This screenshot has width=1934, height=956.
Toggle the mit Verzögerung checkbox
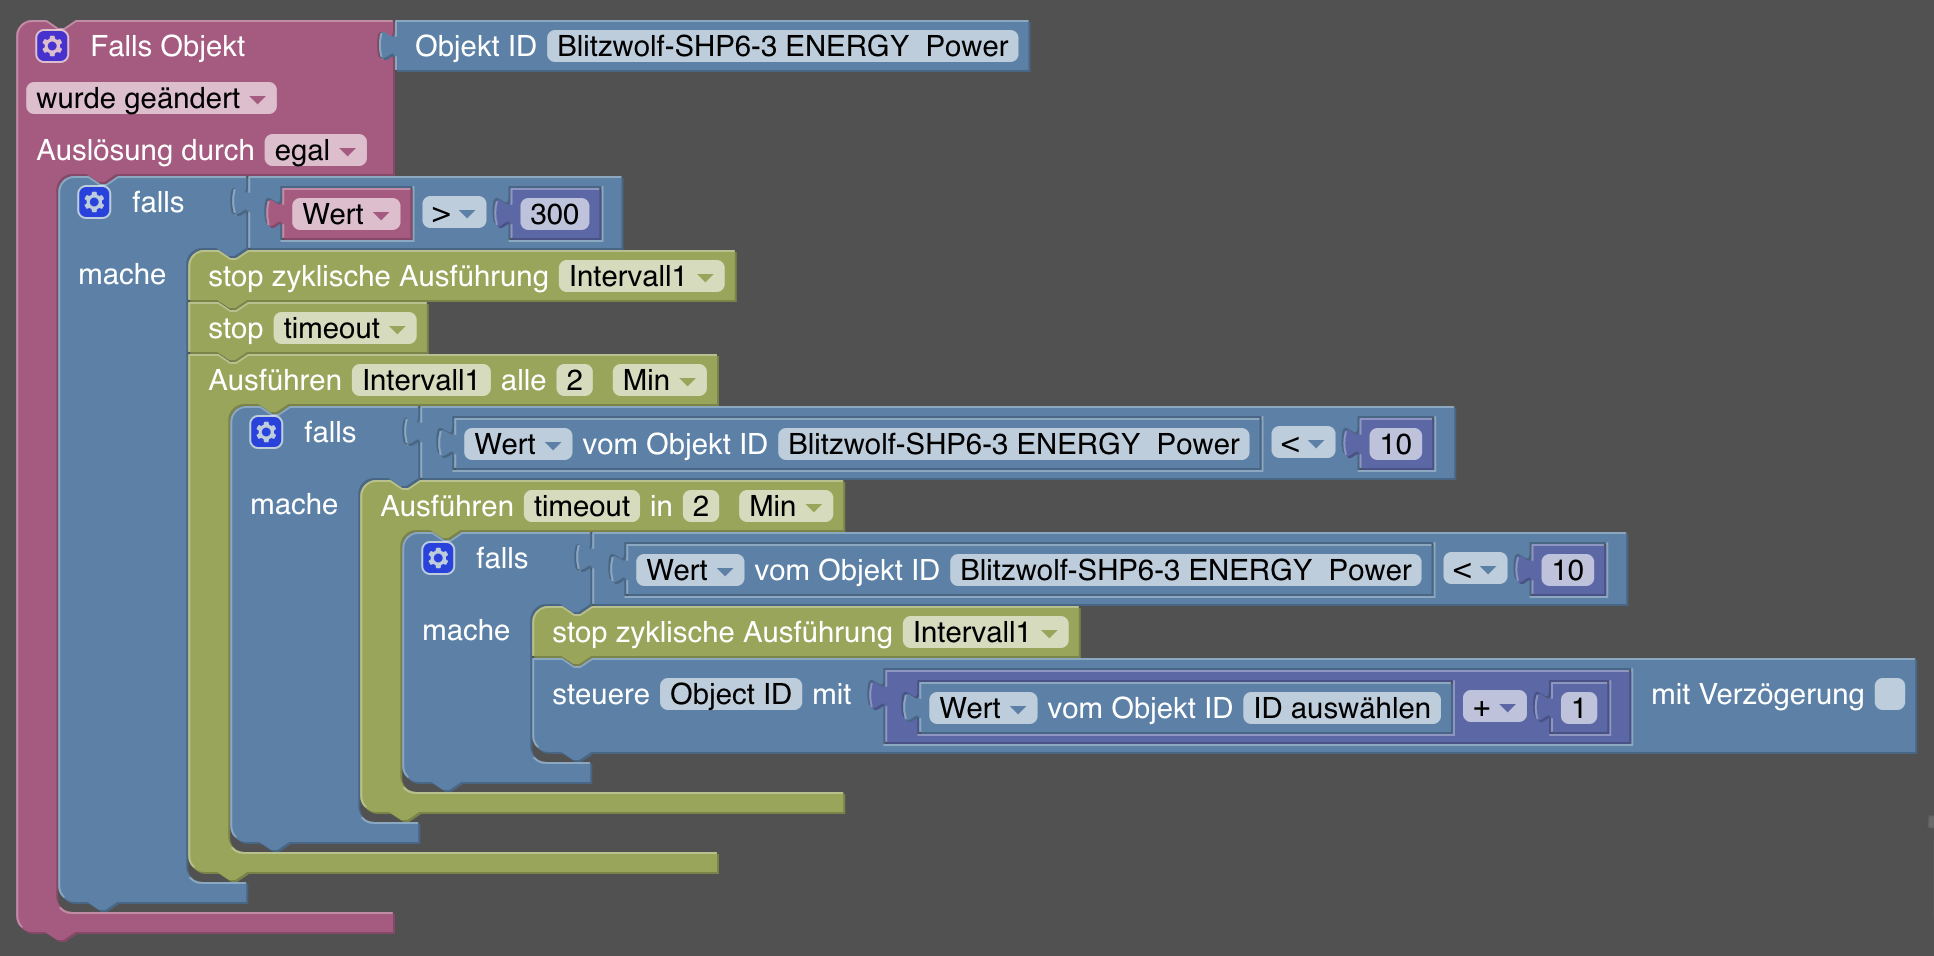click(1889, 694)
